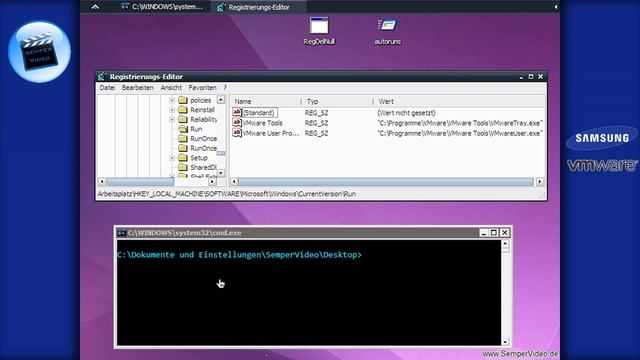
Task: Select the VMware Tools value entry
Action: click(262, 123)
